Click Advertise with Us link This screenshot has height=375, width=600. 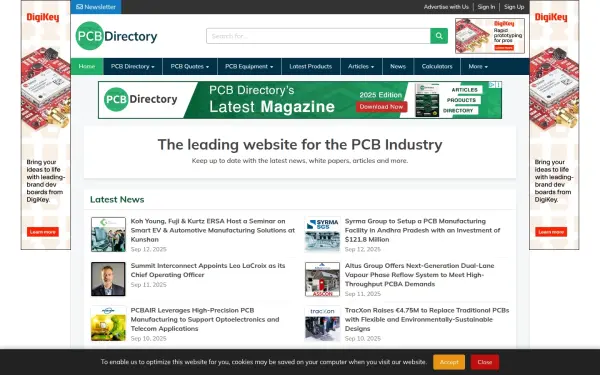click(x=446, y=7)
